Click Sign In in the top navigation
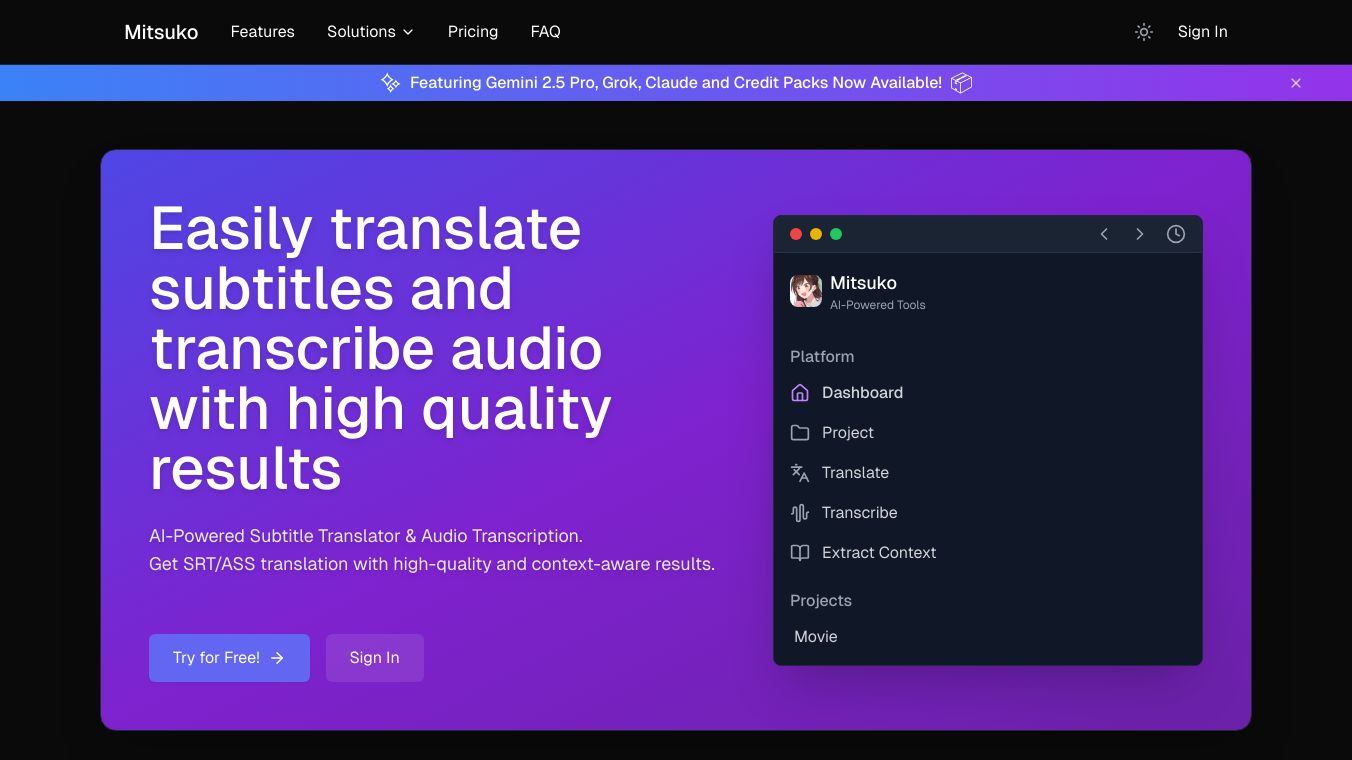The image size is (1352, 760). coord(1202,32)
